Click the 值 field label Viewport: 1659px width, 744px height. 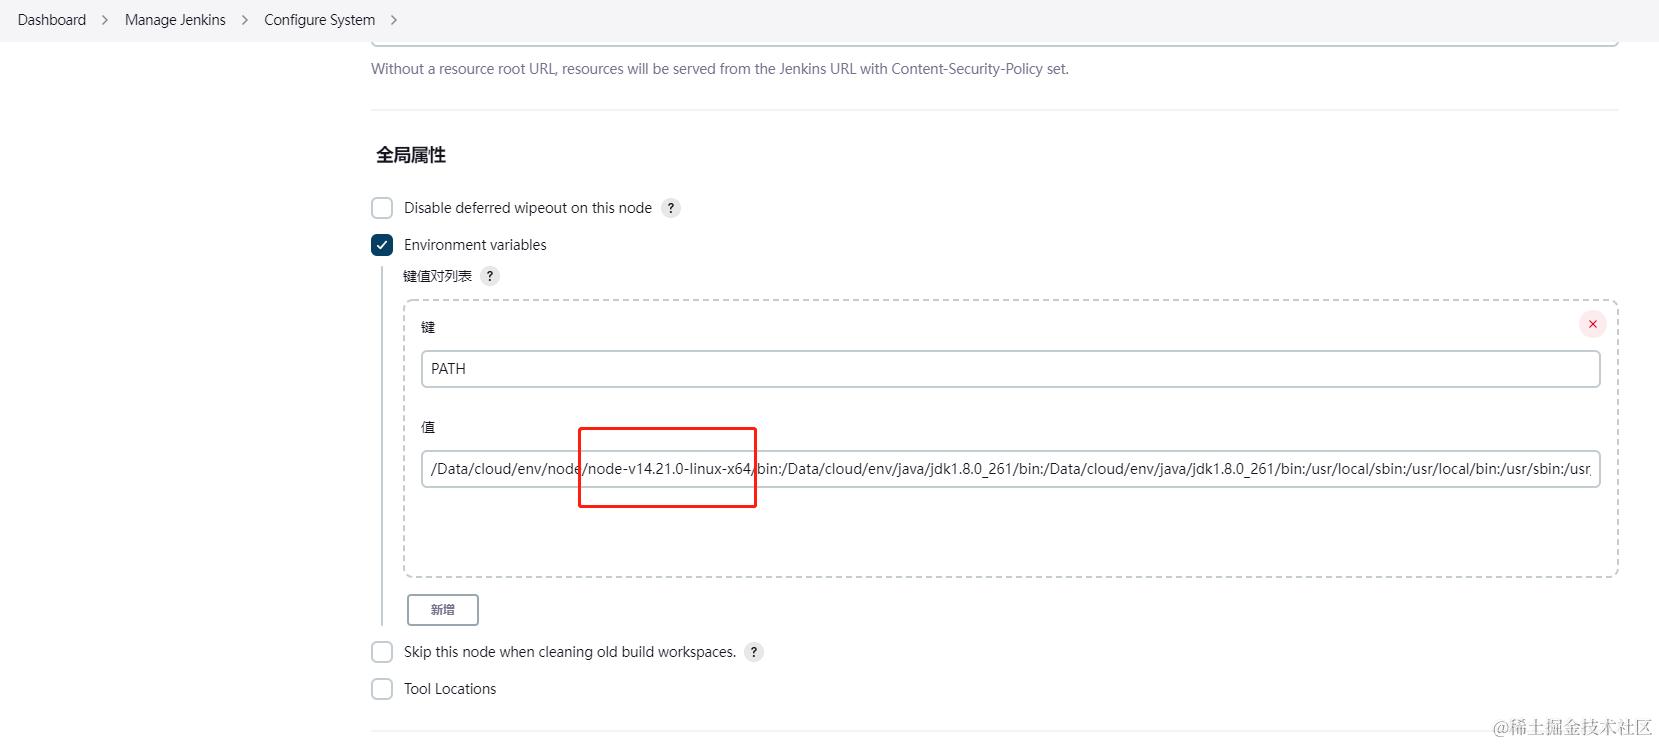pyautogui.click(x=428, y=427)
